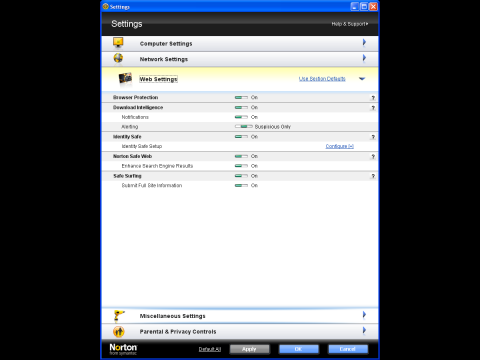Toggle Norton Safe Web switch

pos(241,156)
